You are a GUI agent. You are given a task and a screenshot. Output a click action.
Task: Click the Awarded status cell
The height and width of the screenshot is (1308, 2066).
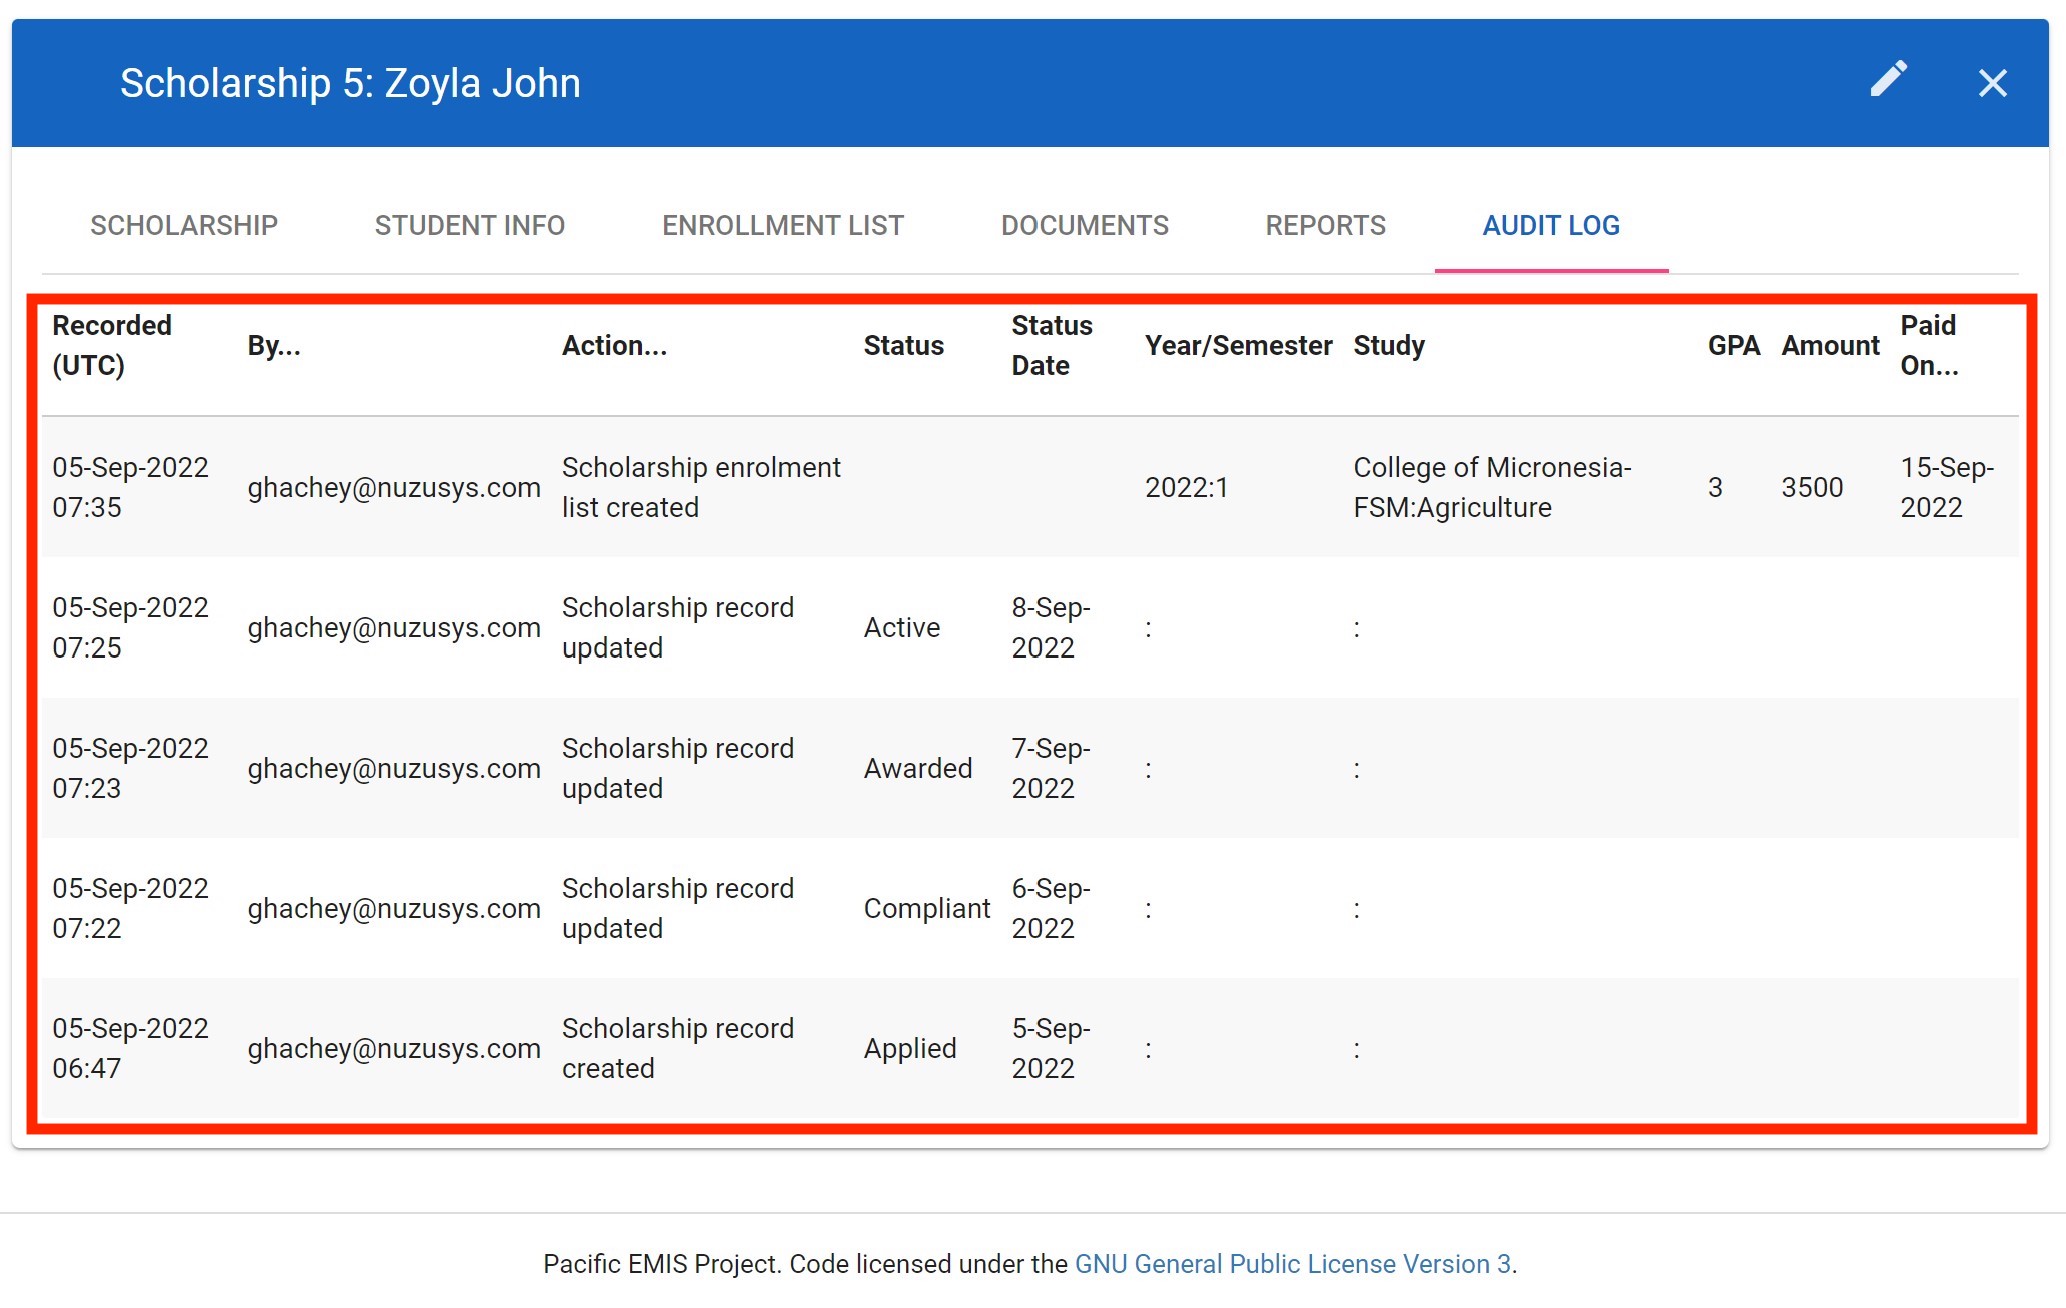tap(917, 768)
